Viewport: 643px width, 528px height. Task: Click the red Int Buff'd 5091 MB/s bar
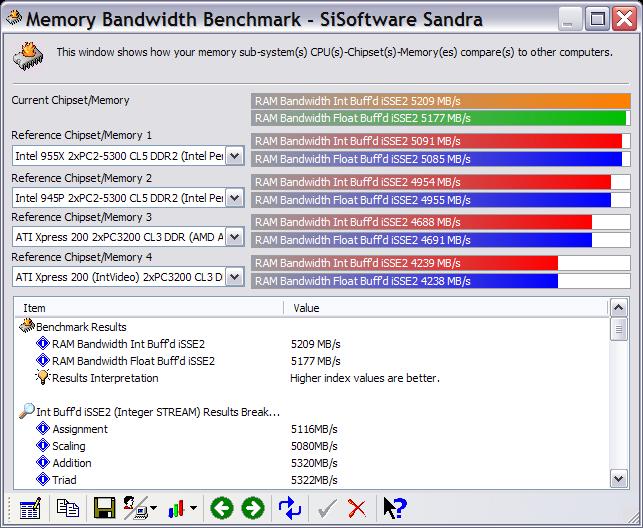click(x=441, y=141)
